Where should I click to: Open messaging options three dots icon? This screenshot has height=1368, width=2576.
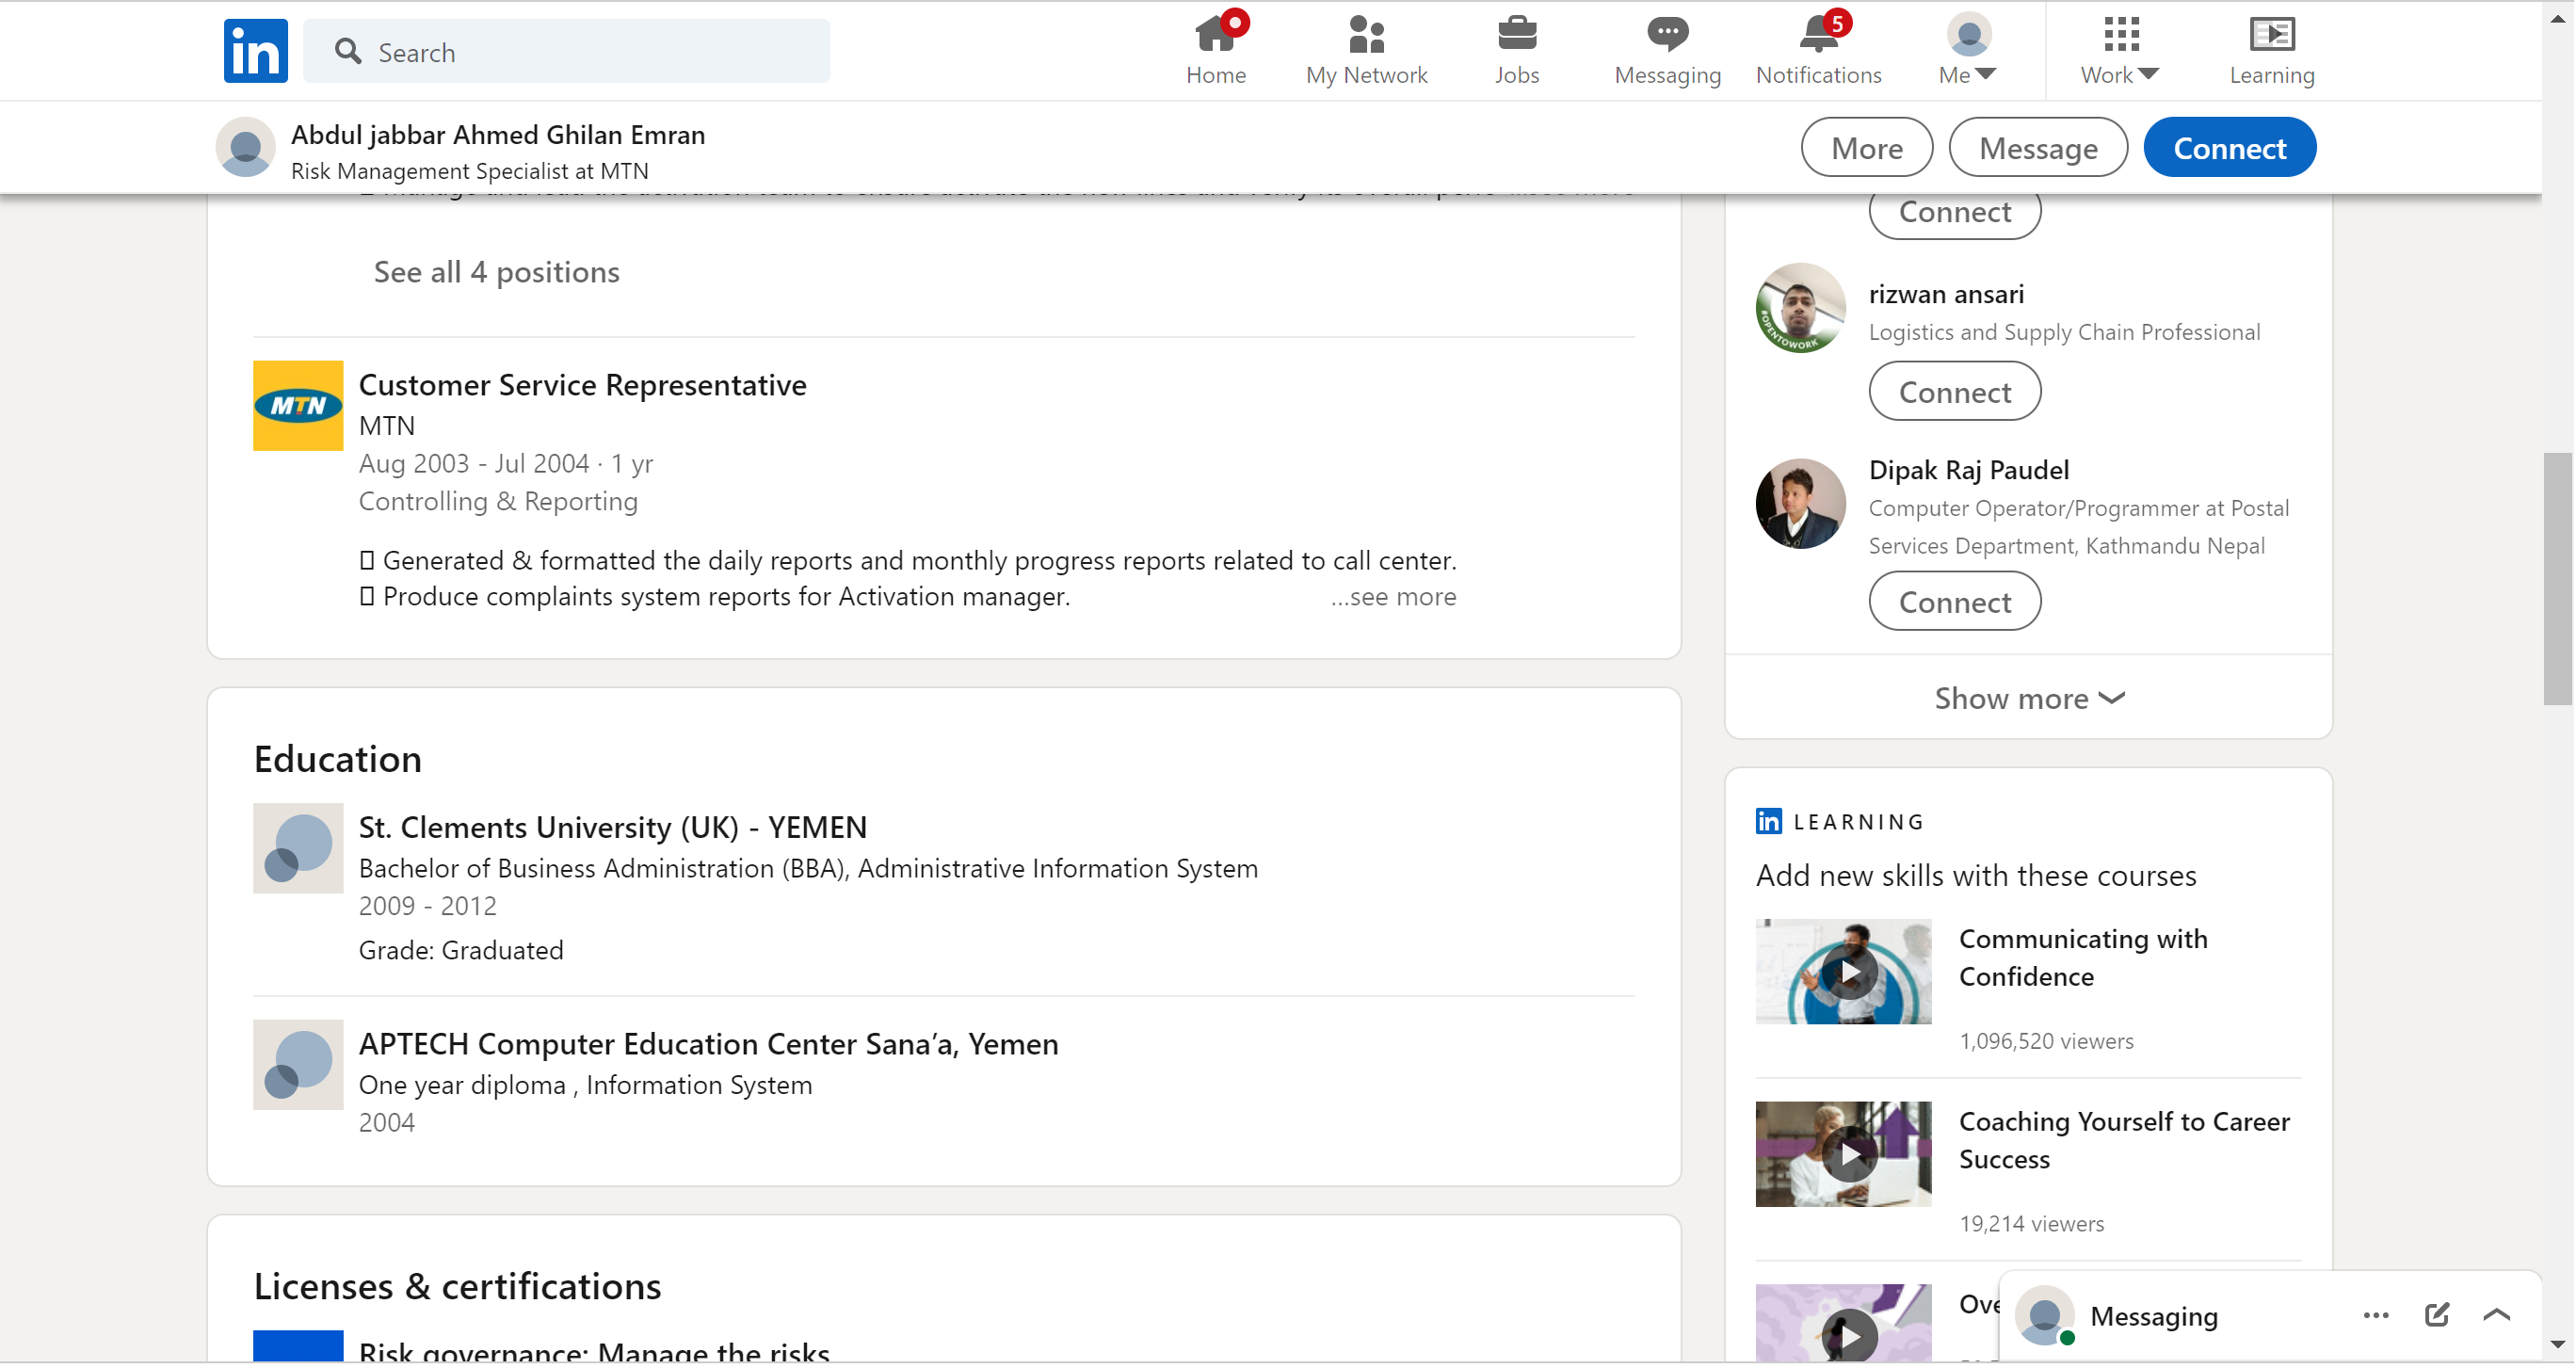(x=2375, y=1315)
